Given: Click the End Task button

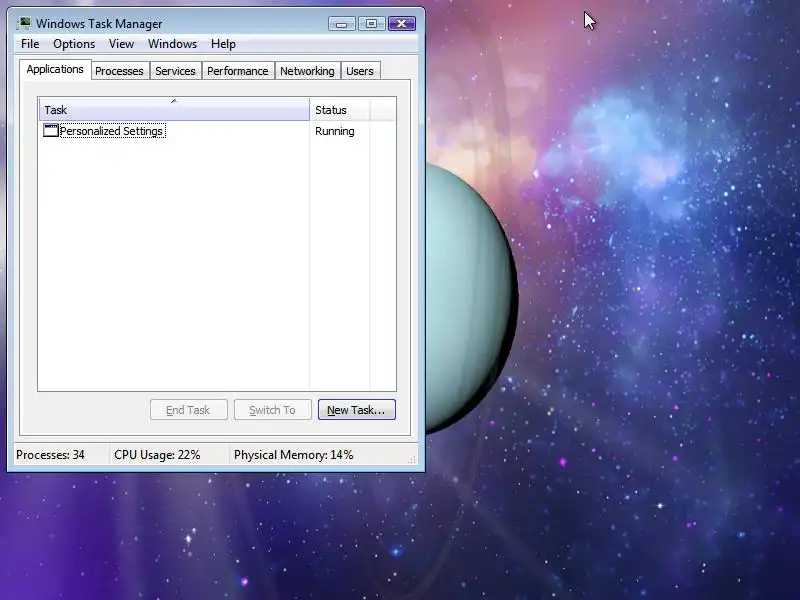Looking at the screenshot, I should [x=189, y=410].
